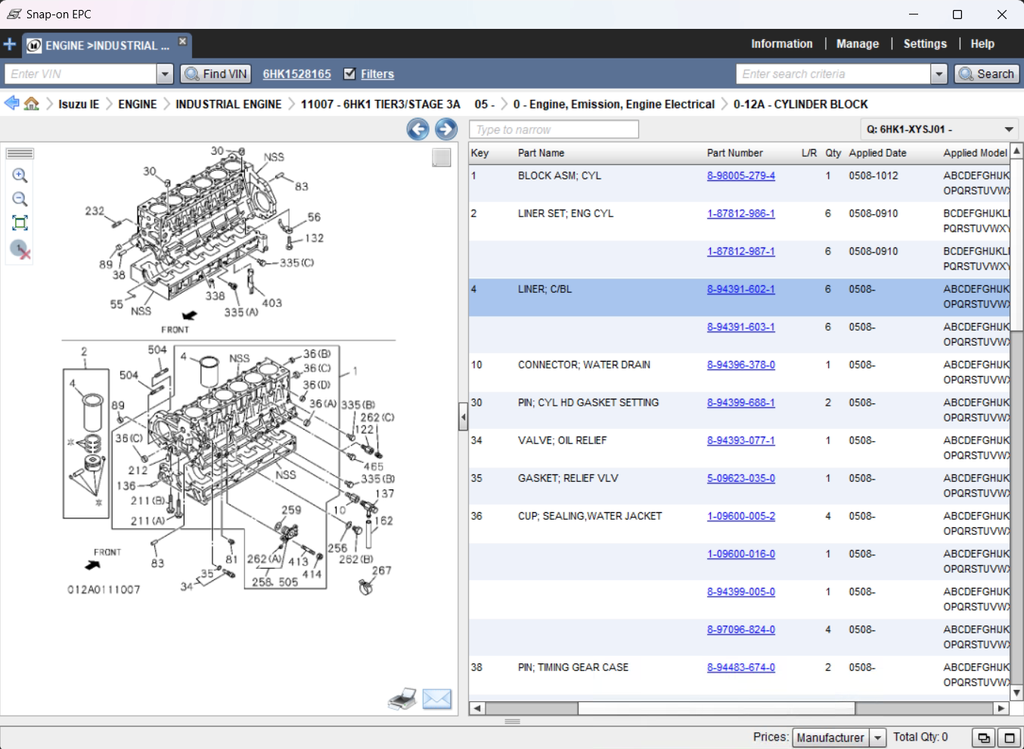This screenshot has height=749, width=1024.
Task: Open part number 8-94391-603-1
Action: pyautogui.click(x=741, y=327)
